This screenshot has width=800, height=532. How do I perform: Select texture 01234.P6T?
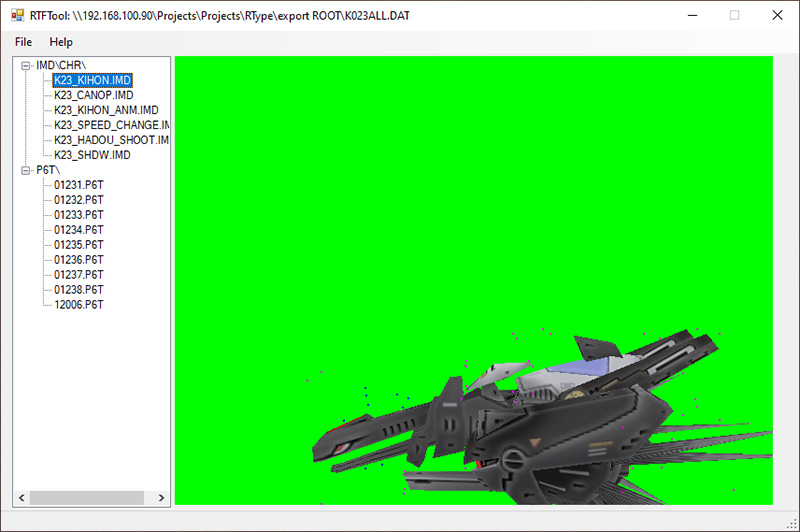(79, 230)
